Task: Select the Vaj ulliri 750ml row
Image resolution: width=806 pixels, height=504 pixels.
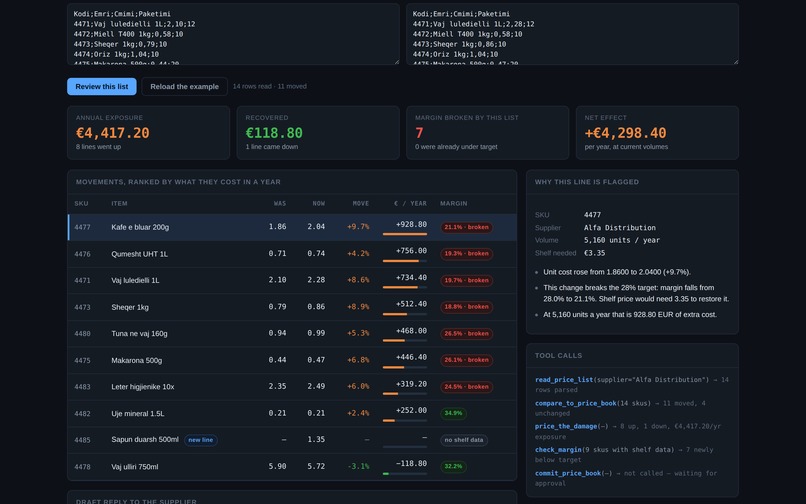Action: coord(292,467)
